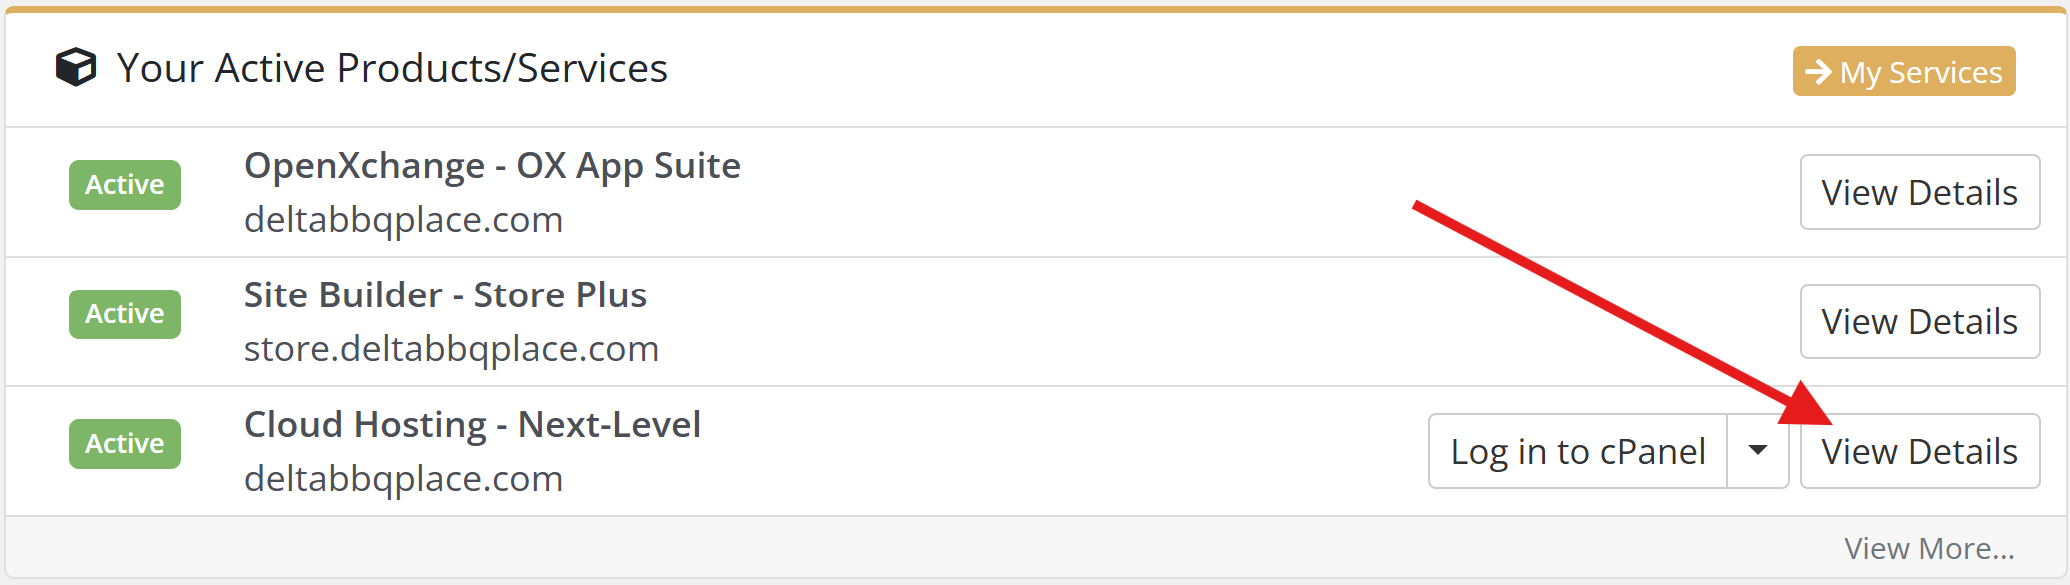Click the arrow icon in My Services button
Screen dimensions: 2070x585
point(1818,72)
